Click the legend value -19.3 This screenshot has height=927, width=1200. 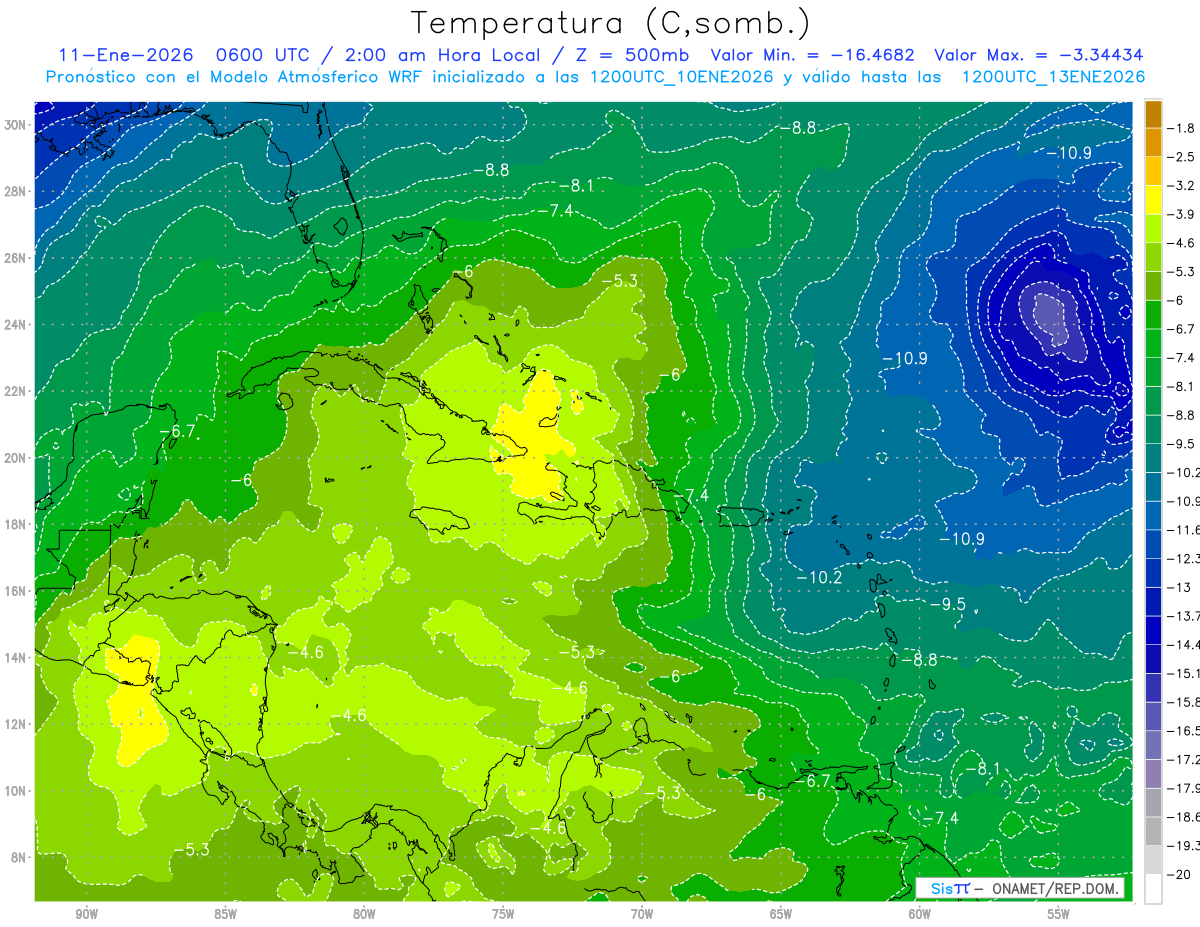point(1184,845)
